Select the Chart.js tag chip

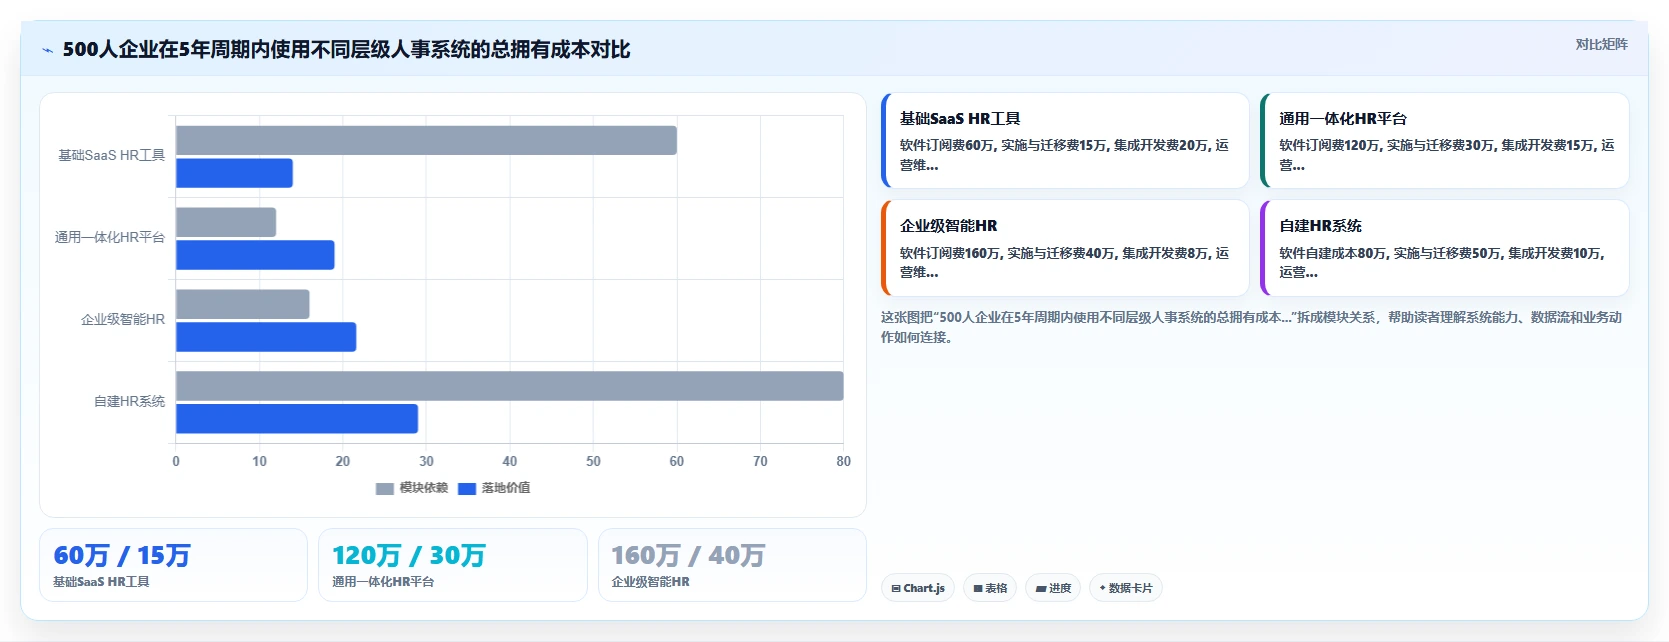(x=918, y=588)
